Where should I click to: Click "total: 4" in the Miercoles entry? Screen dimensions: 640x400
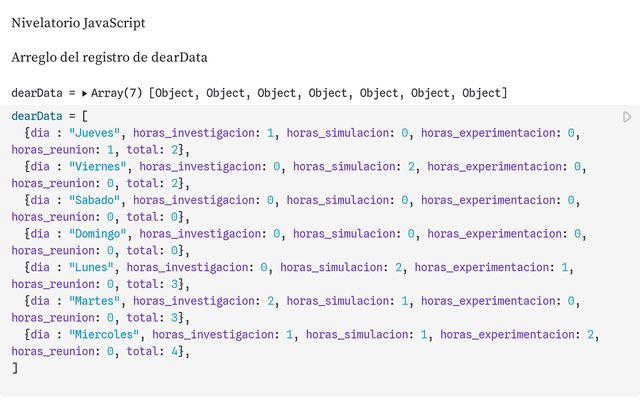(x=152, y=351)
